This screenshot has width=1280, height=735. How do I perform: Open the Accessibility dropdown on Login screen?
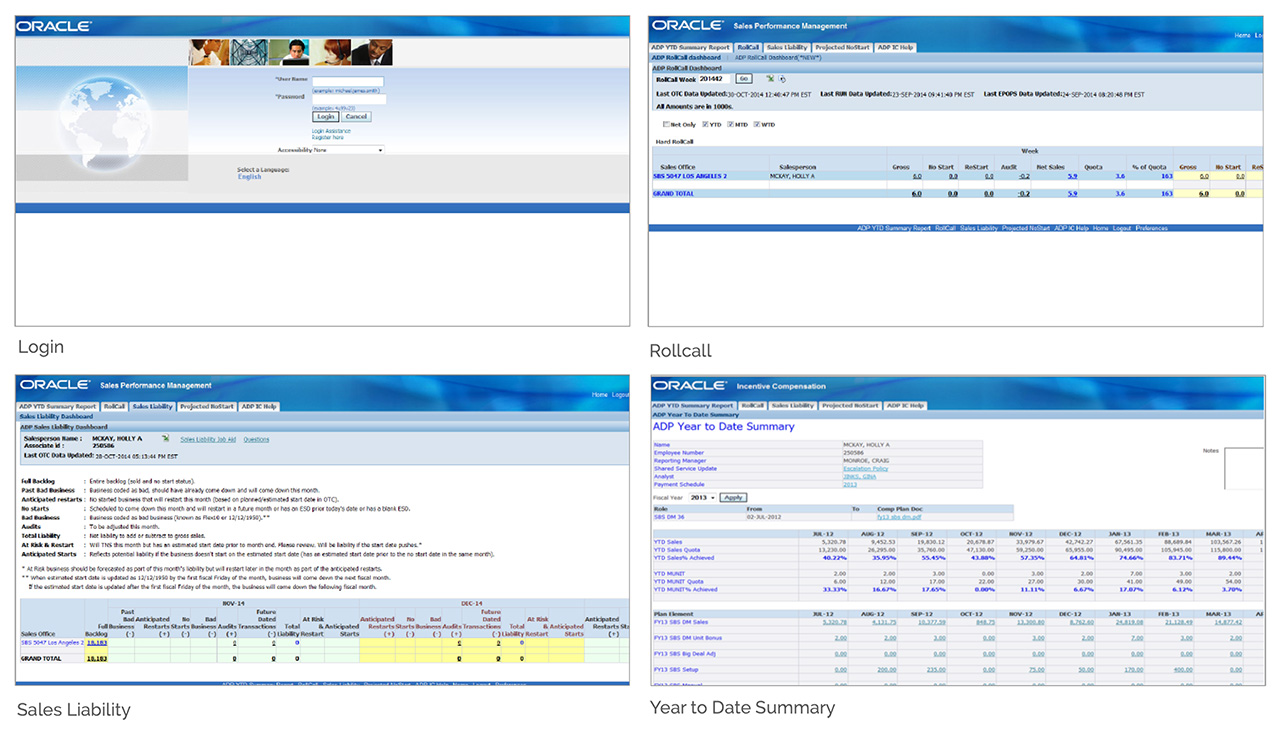(348, 150)
